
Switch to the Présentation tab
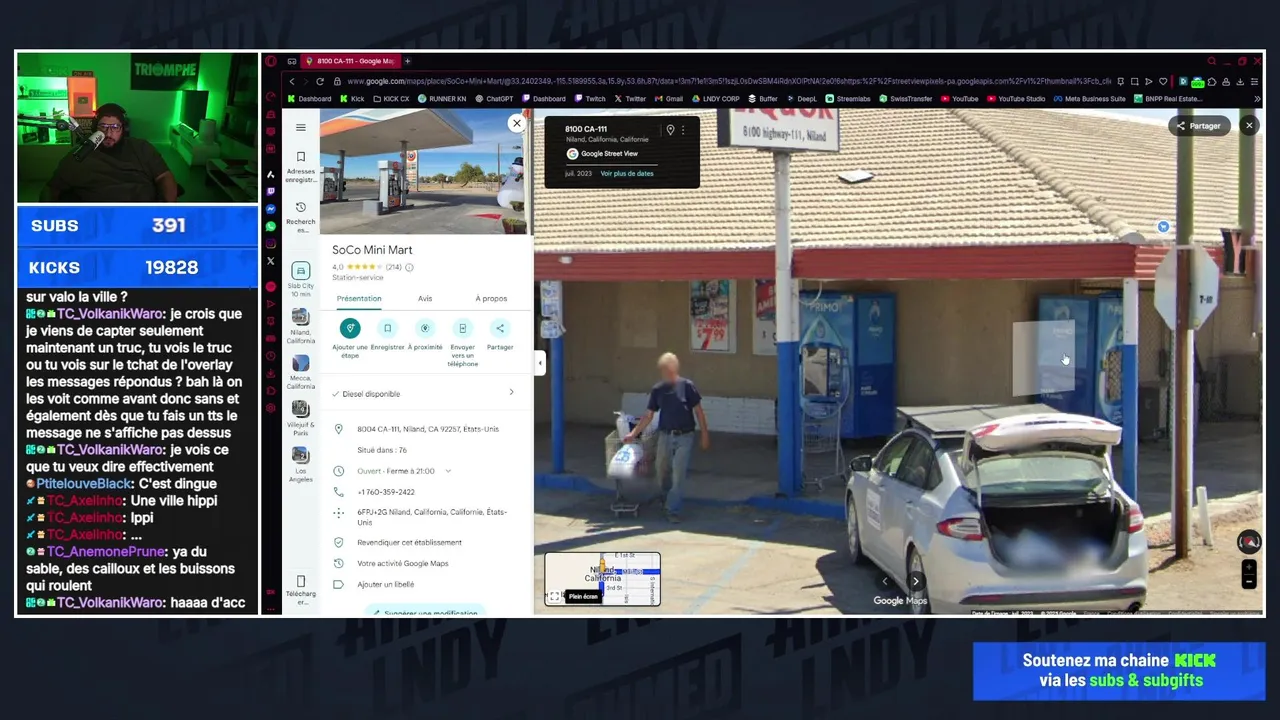click(359, 298)
